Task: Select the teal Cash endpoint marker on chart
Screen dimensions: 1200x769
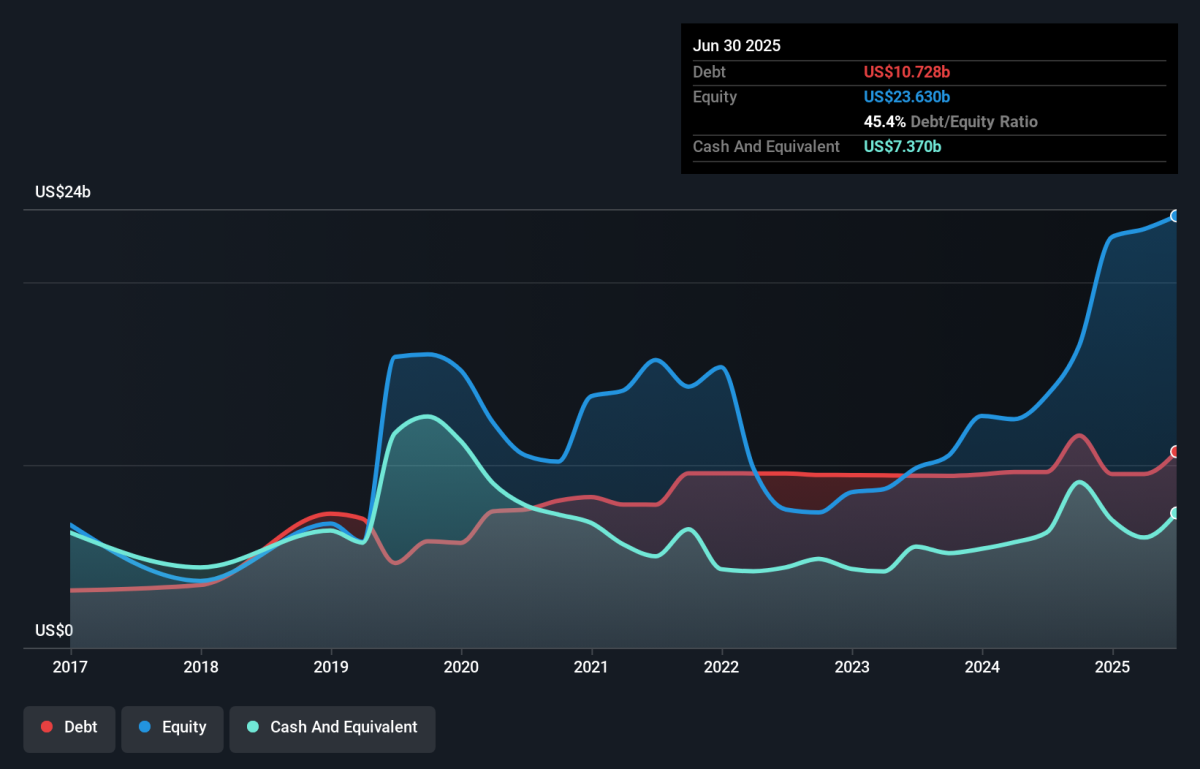Action: [1176, 513]
